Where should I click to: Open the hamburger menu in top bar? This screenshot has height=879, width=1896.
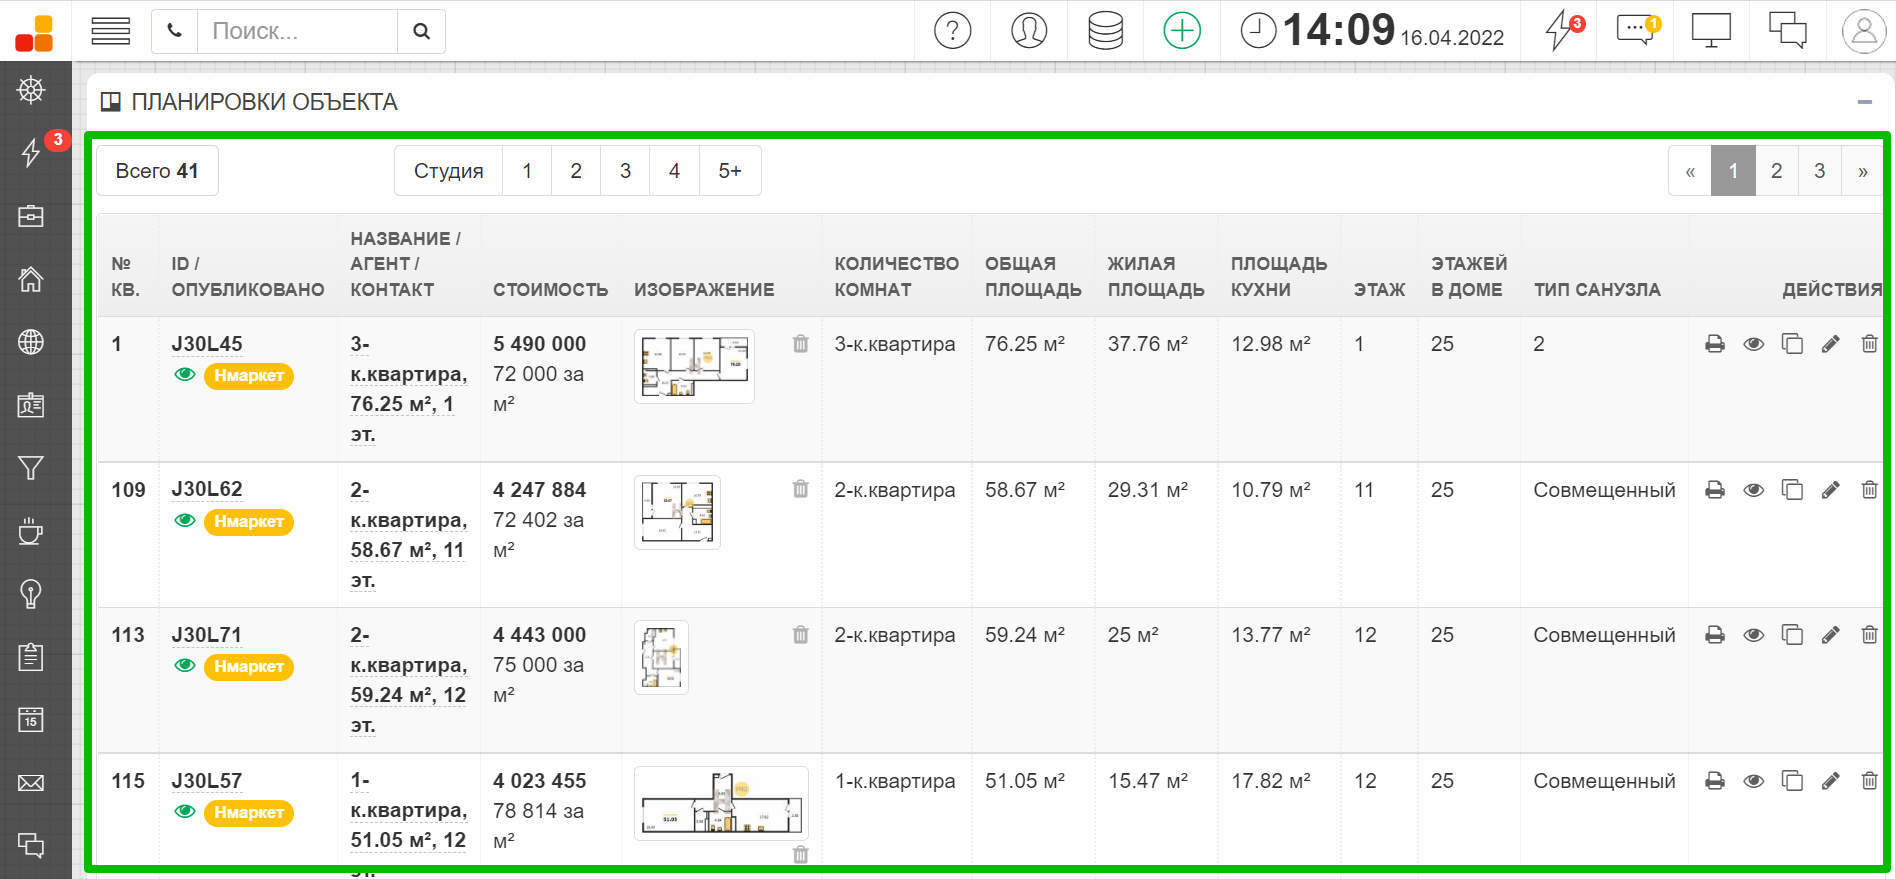111,31
